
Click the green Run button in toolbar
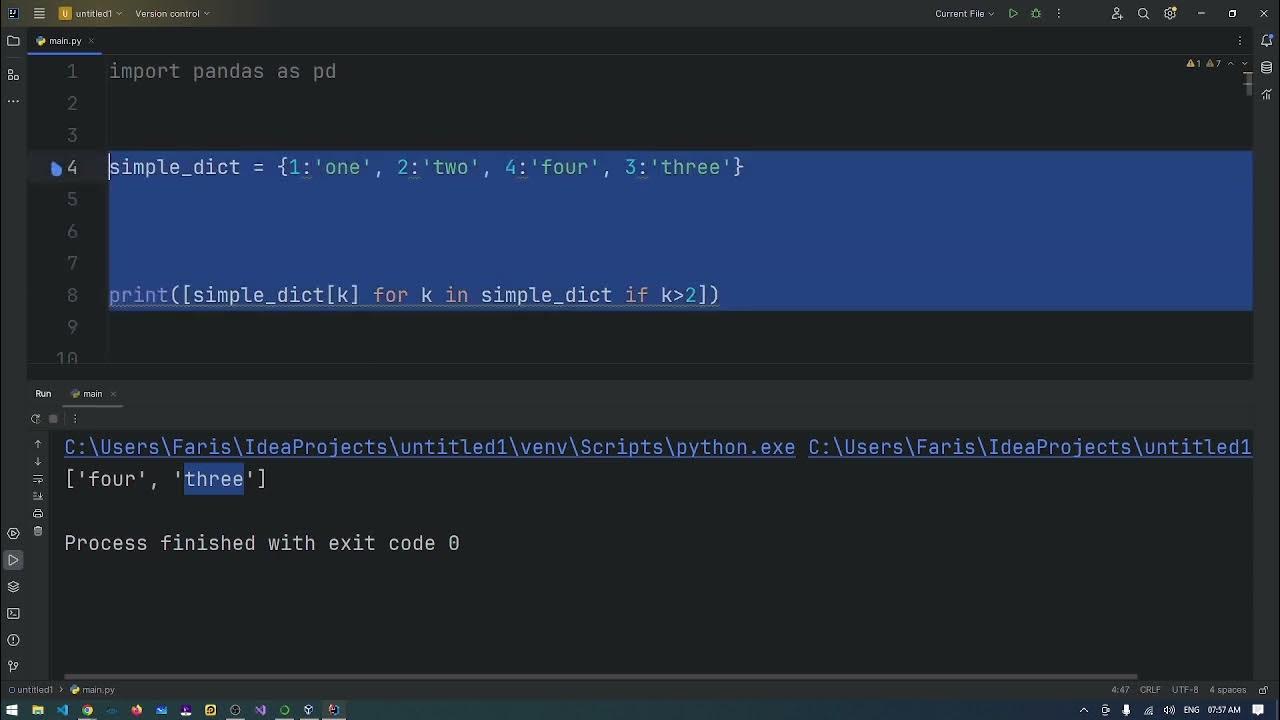[1013, 14]
